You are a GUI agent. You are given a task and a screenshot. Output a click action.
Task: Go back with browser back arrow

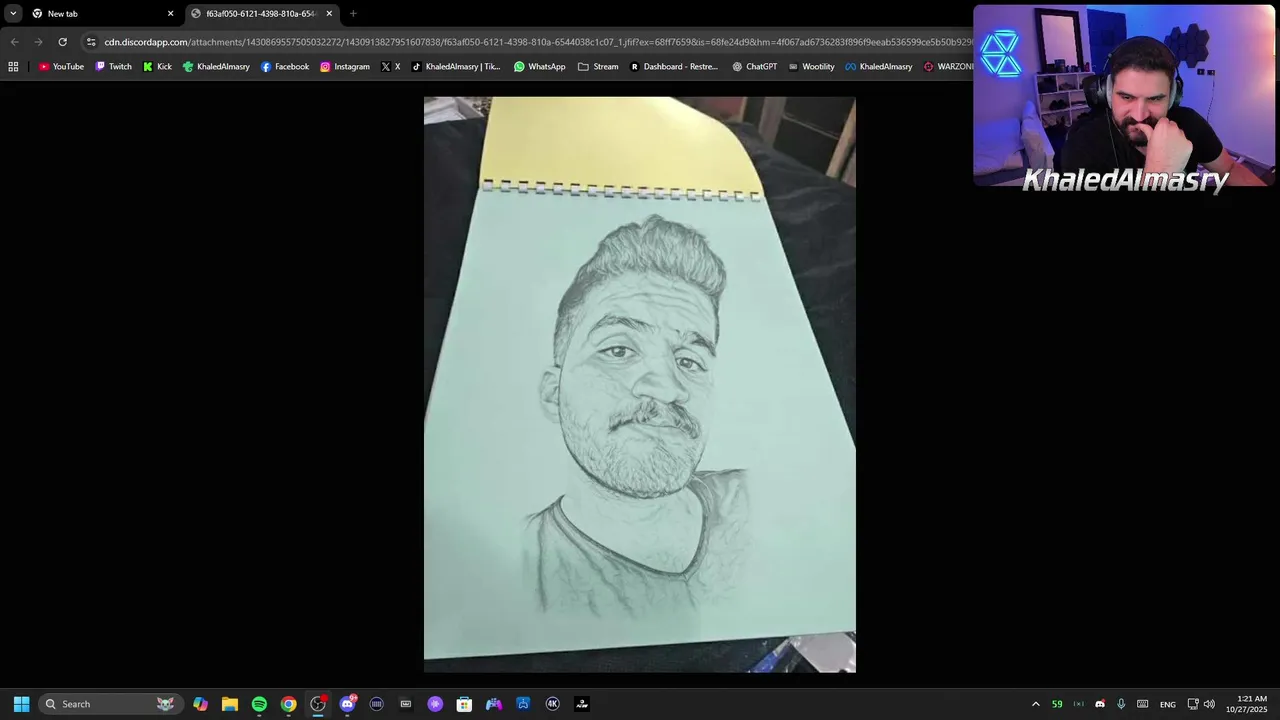pos(14,42)
